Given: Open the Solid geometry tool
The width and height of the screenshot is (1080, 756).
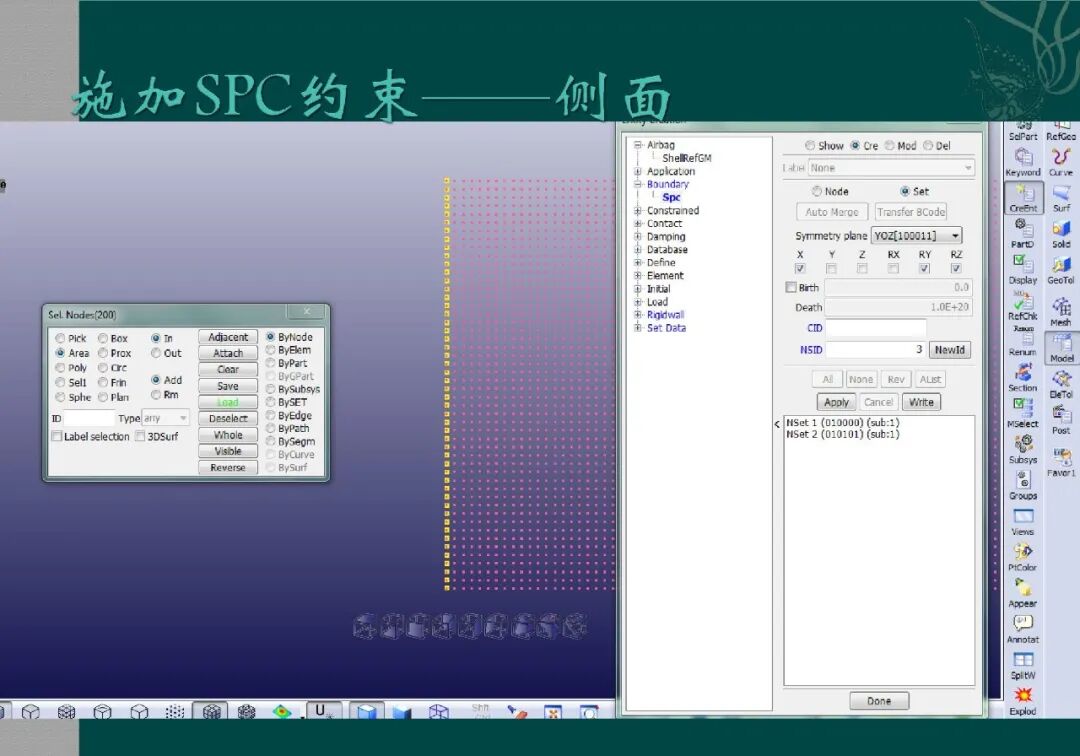Looking at the screenshot, I should pos(1061,234).
